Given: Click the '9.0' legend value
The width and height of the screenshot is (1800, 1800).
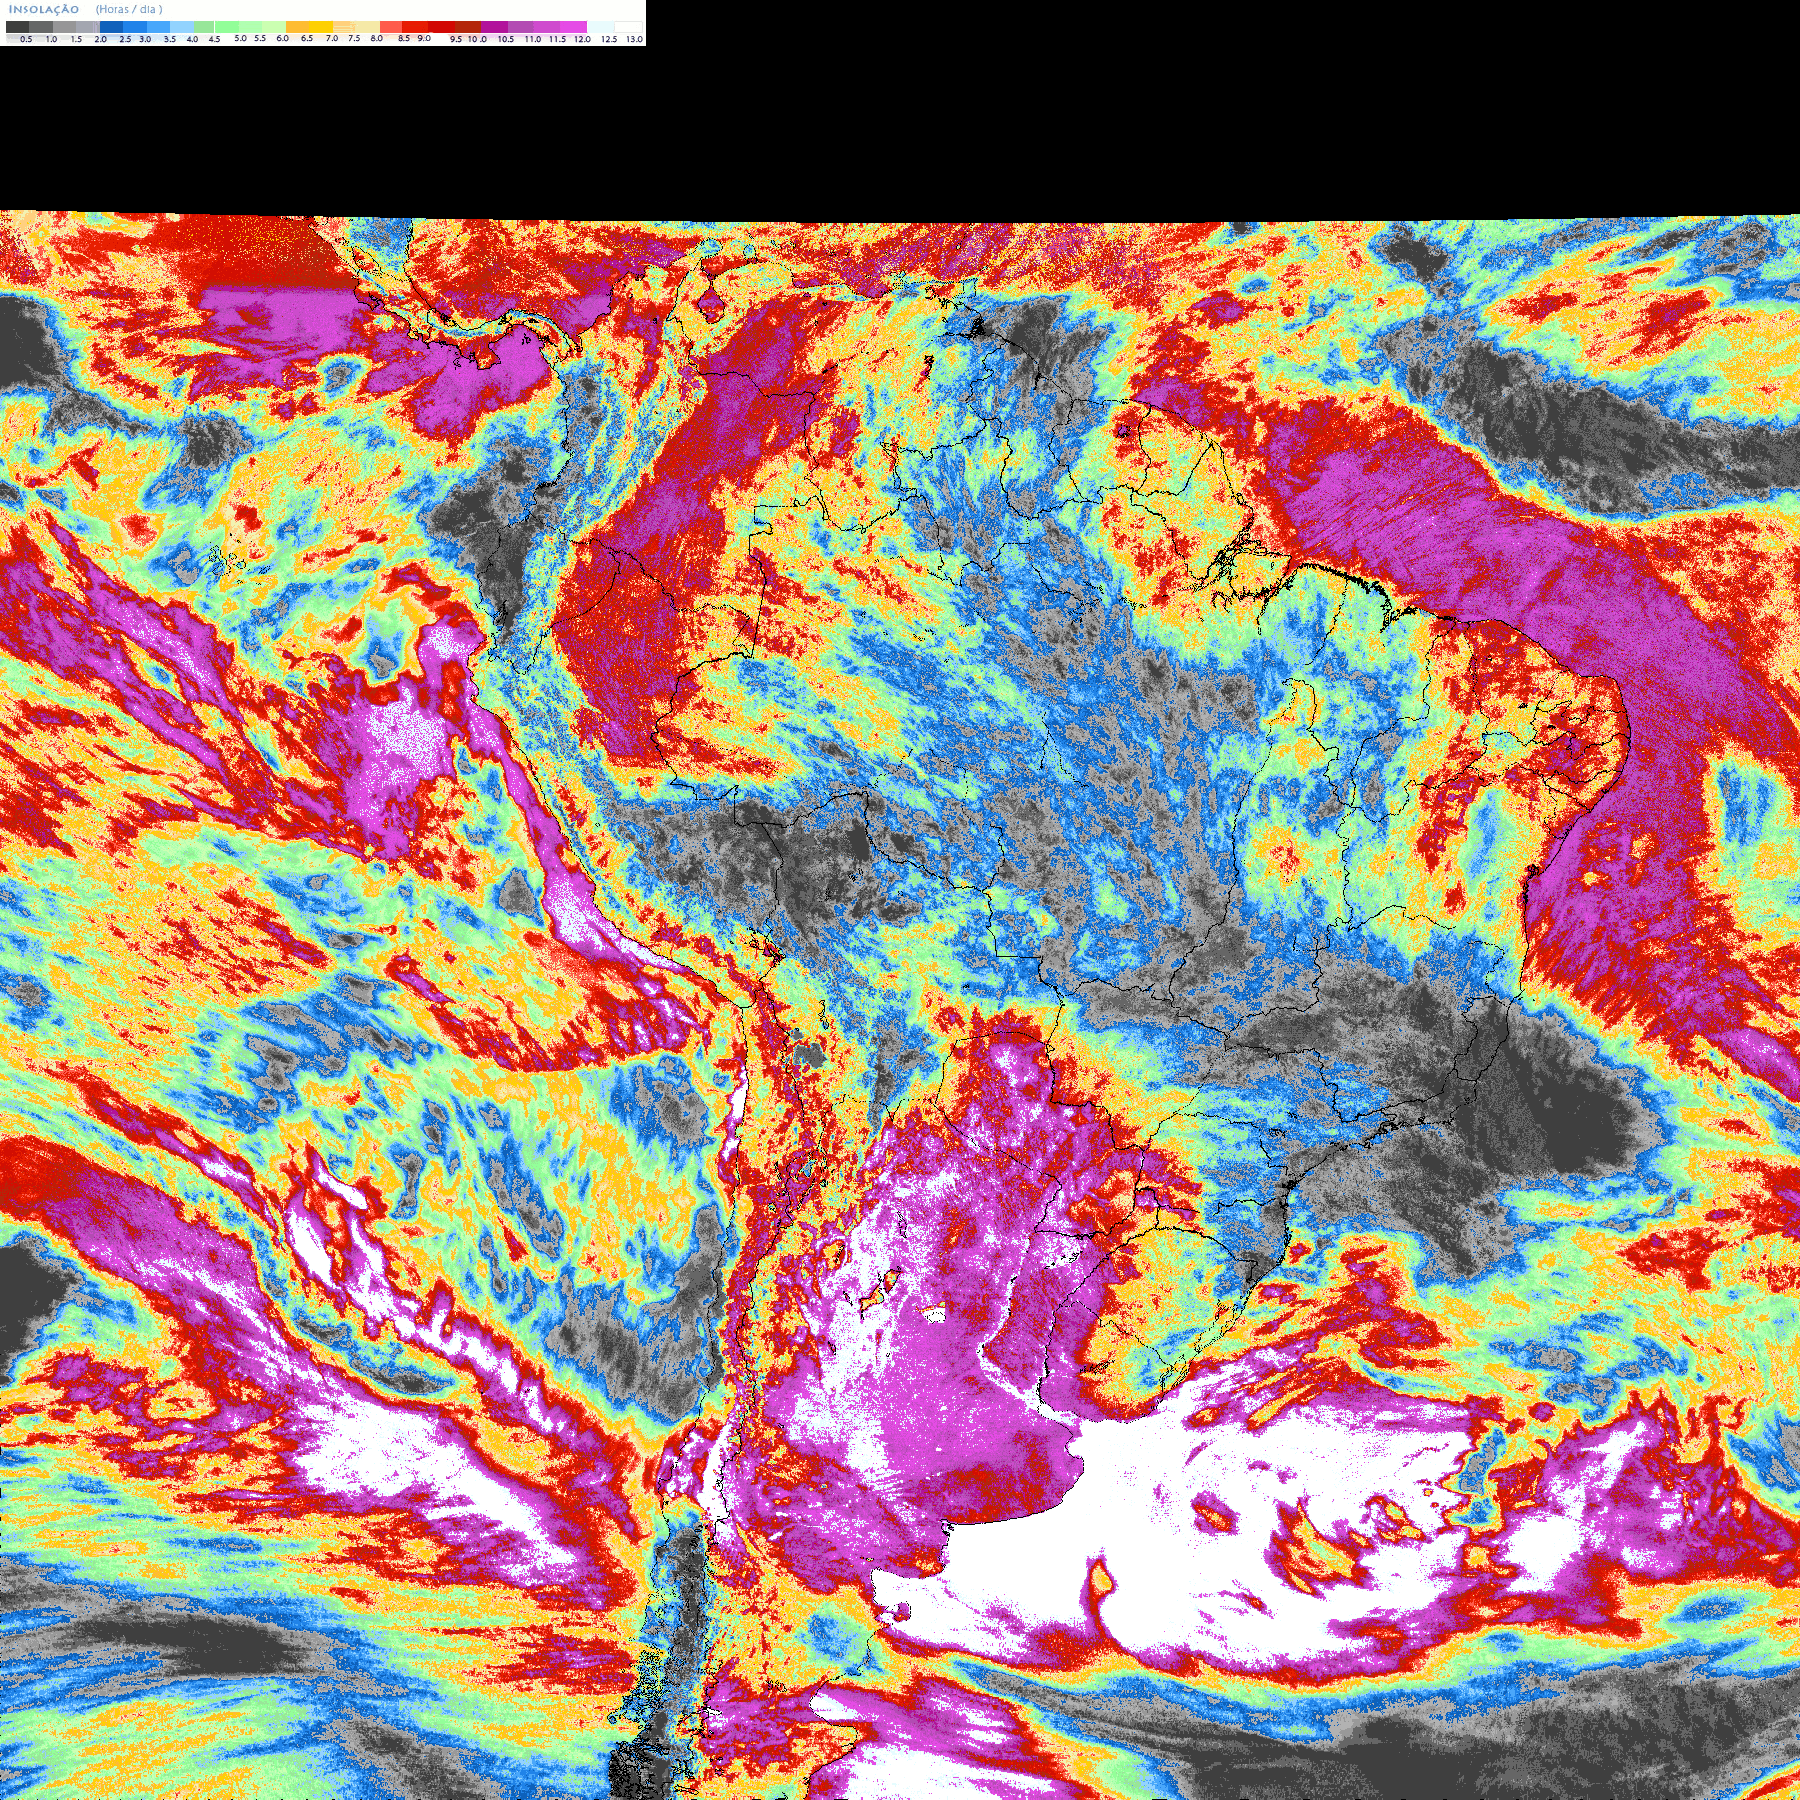Looking at the screenshot, I should click(x=424, y=38).
